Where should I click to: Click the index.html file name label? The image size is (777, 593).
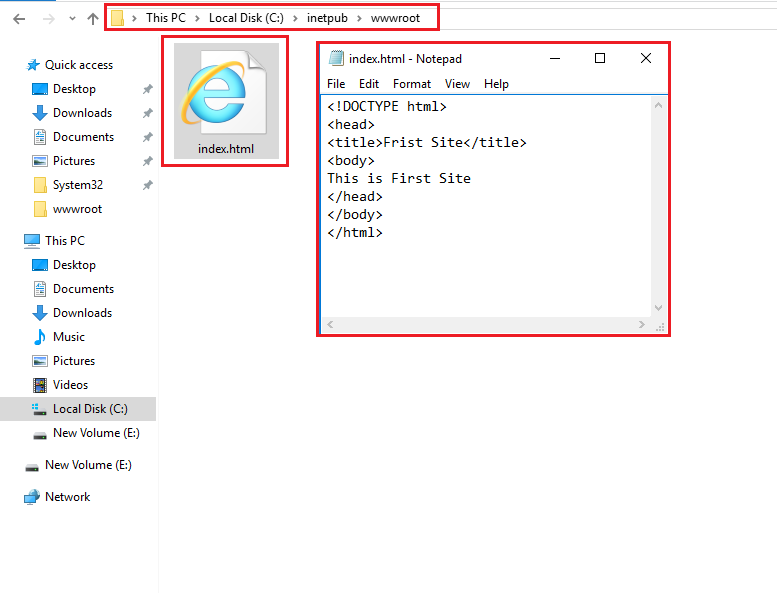(226, 149)
